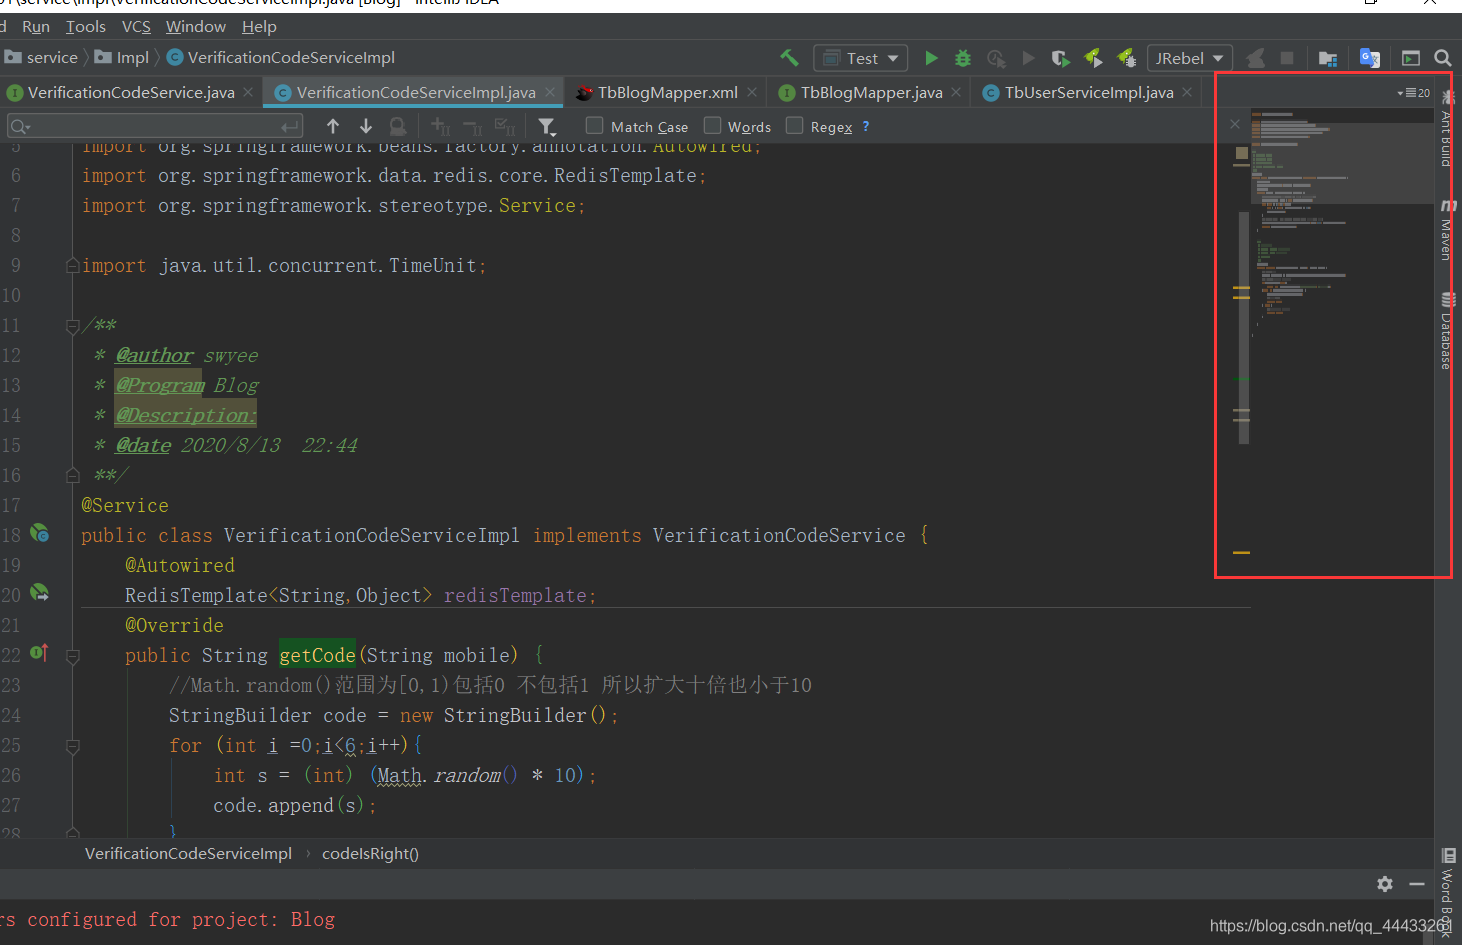1462x945 pixels.
Task: Run with JRebel rocket icon
Action: 1094,58
